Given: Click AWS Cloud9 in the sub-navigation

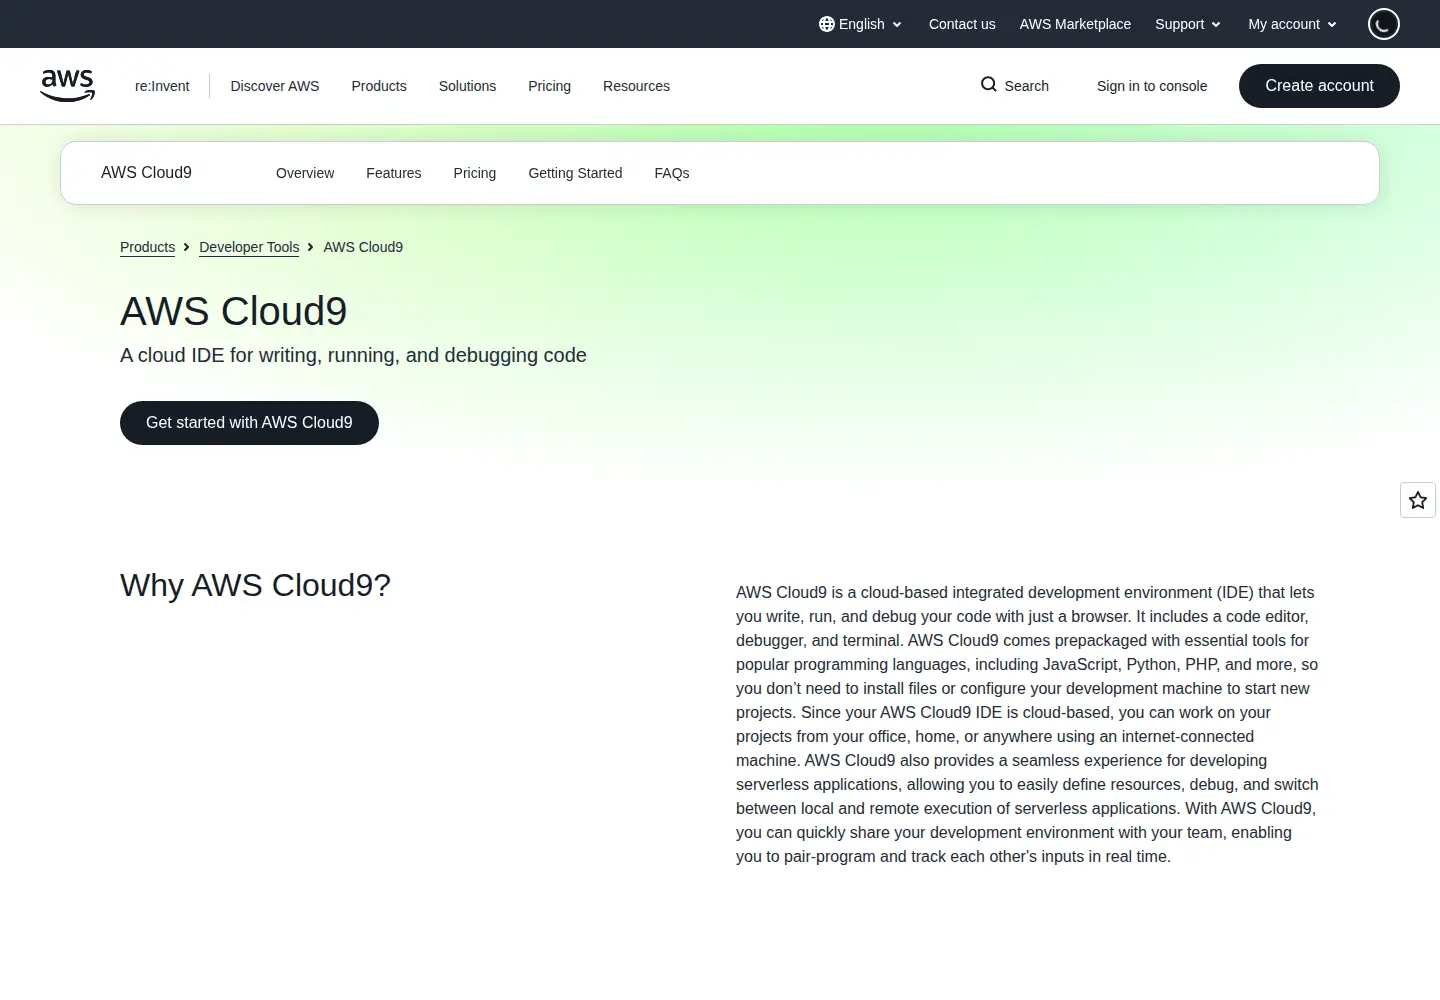Looking at the screenshot, I should [x=146, y=172].
